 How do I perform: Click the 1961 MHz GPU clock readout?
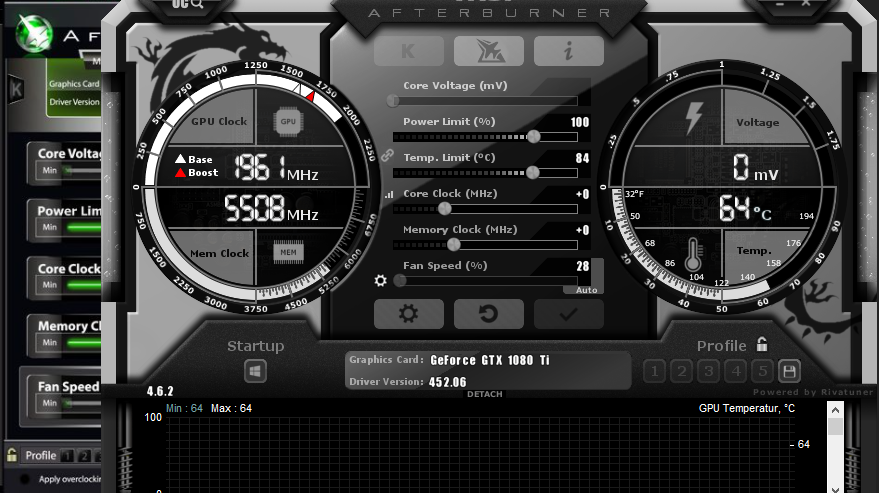point(276,168)
